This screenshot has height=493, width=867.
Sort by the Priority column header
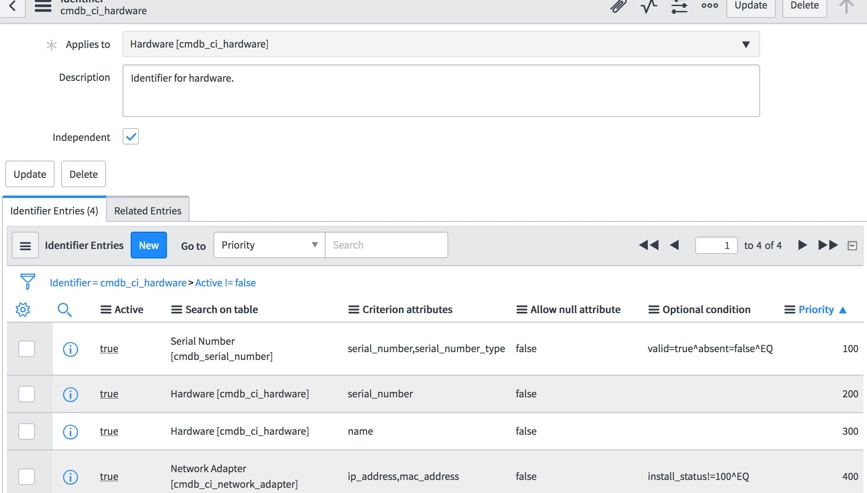click(x=816, y=310)
